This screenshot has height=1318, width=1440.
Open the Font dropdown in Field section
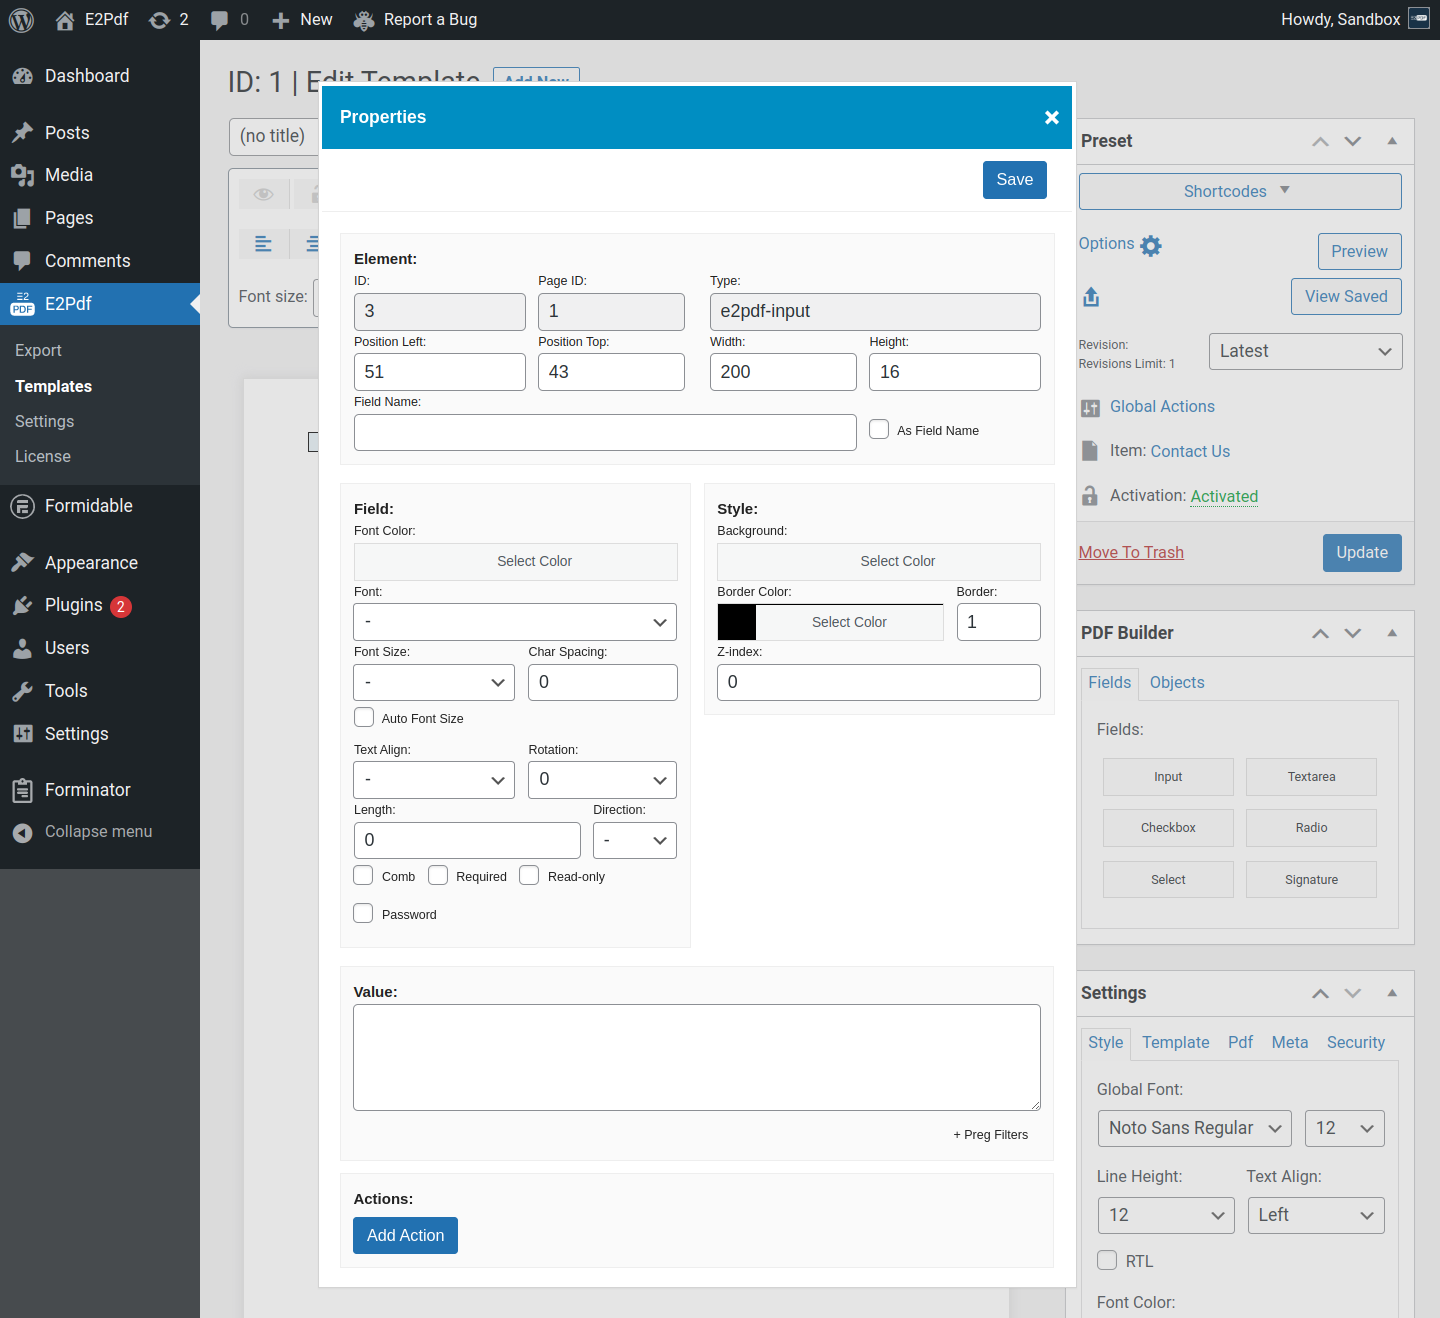[515, 622]
